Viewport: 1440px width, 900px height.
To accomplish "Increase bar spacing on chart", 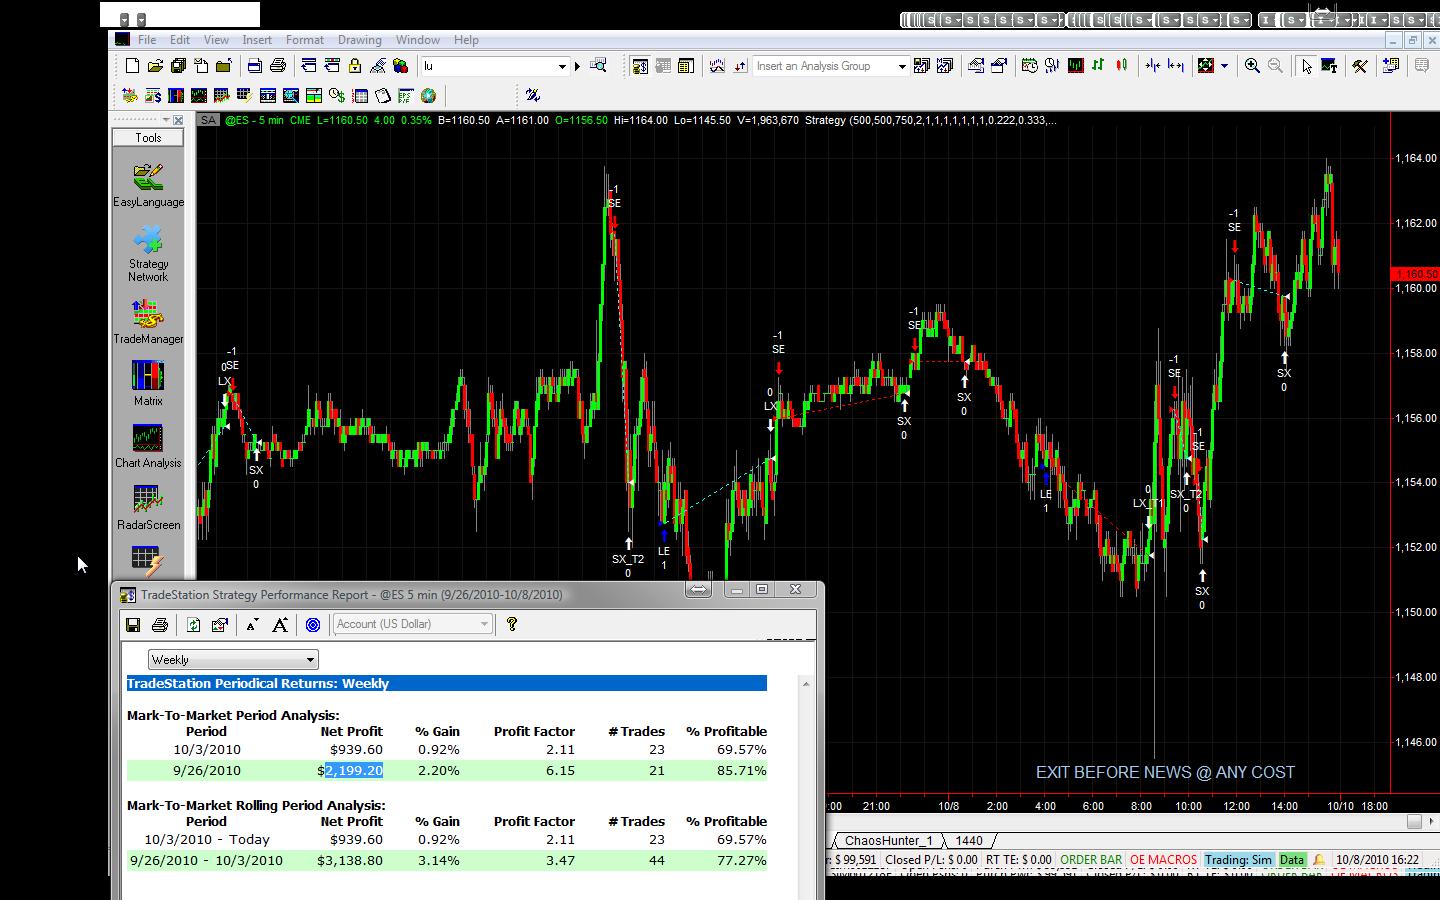I will pyautogui.click(x=1176, y=66).
